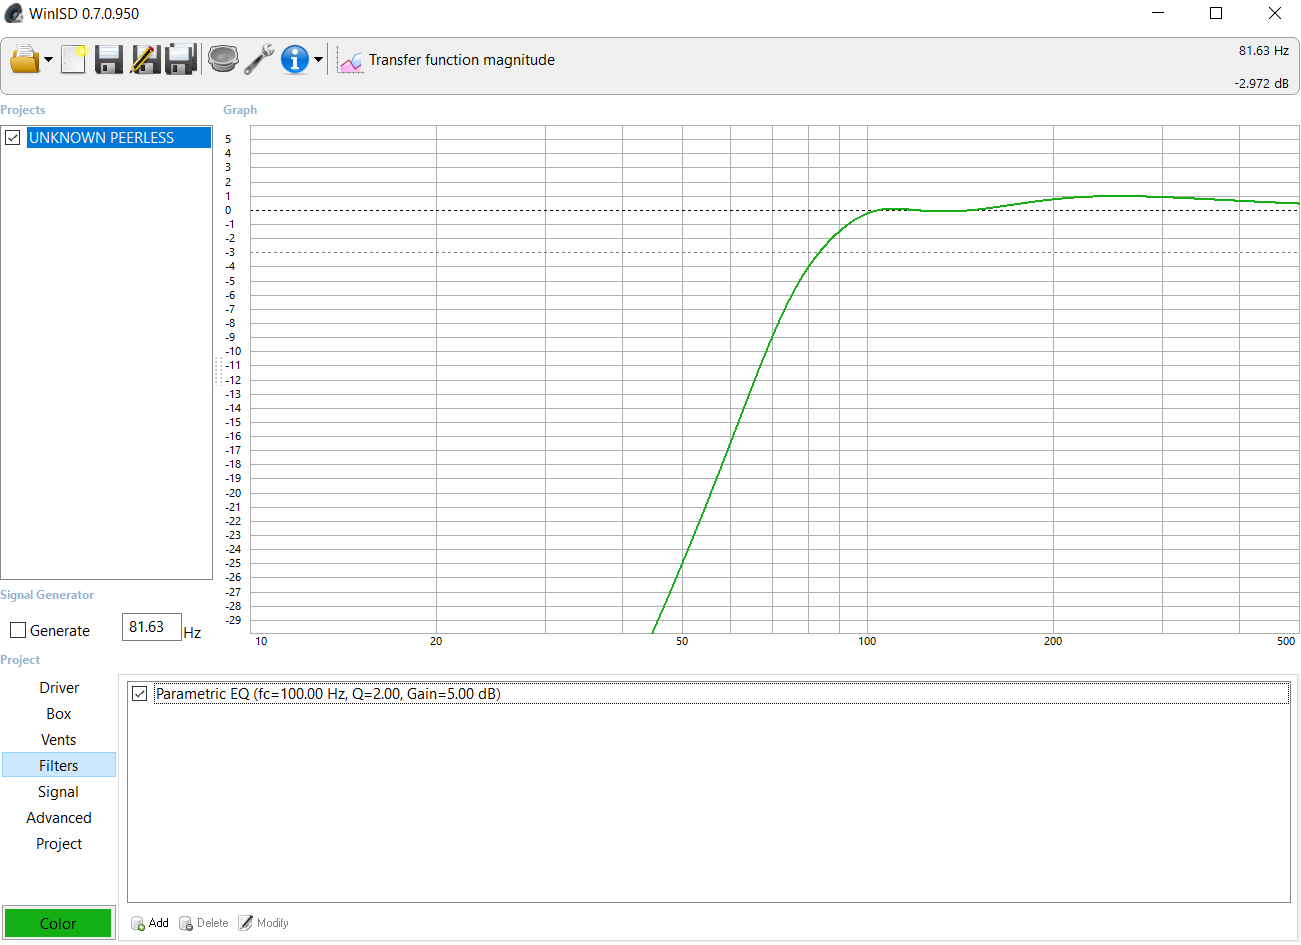Expand the open project dropdown arrow

(48, 60)
